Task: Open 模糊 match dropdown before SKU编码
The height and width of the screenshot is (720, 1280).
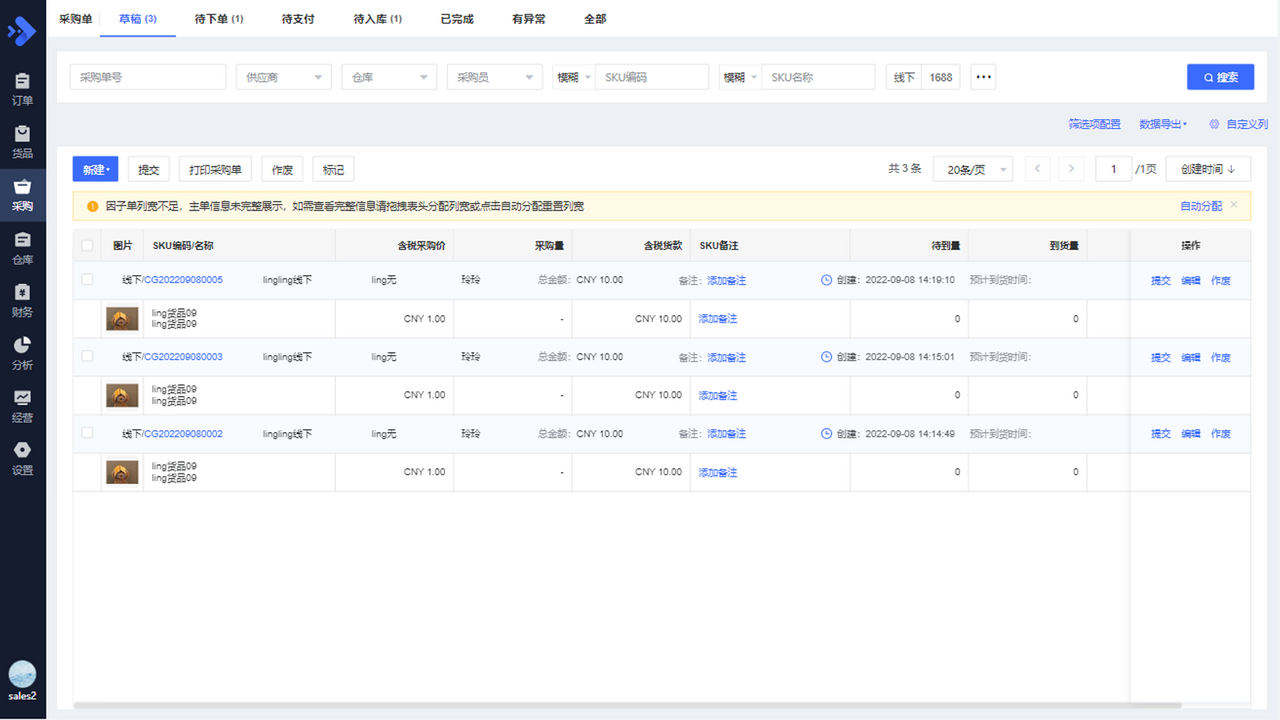Action: (x=574, y=77)
